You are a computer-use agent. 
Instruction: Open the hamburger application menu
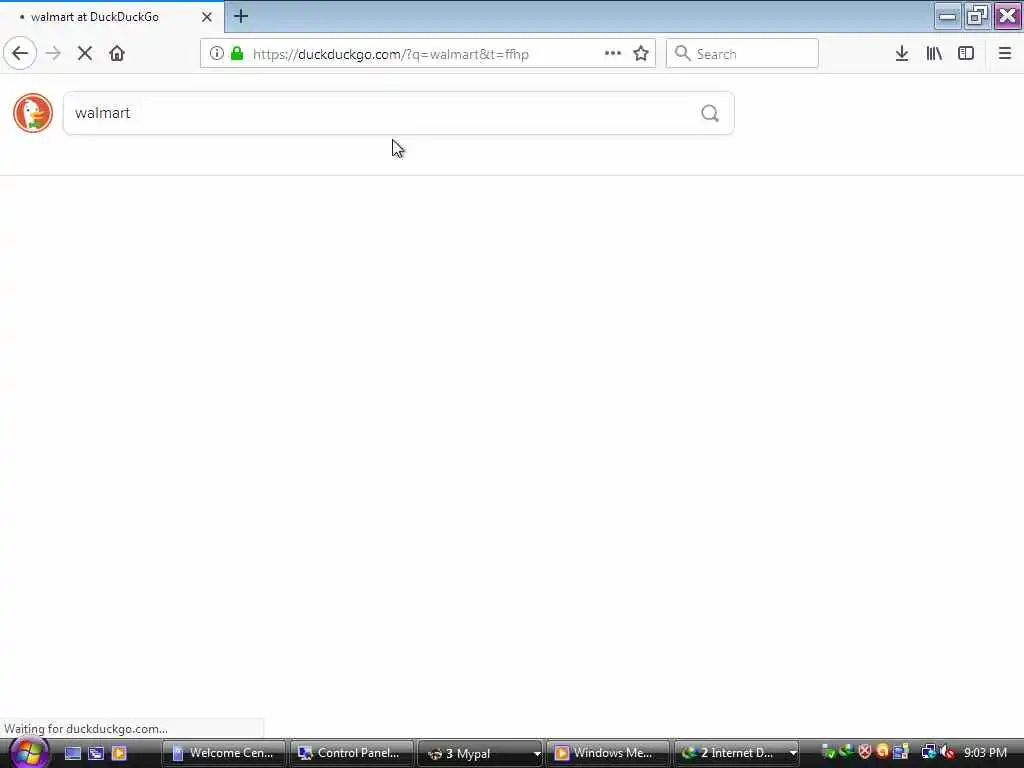point(1005,54)
